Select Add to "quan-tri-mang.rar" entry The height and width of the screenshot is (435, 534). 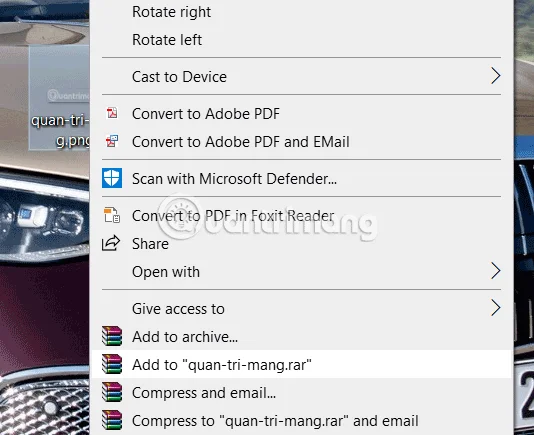pos(302,364)
